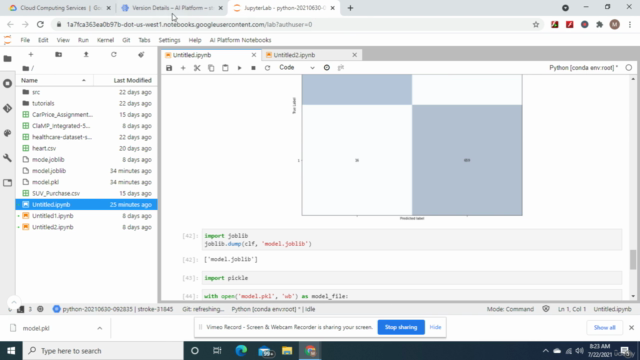
Task: Click the clock icon next to Code dropdown
Action: (x=327, y=68)
